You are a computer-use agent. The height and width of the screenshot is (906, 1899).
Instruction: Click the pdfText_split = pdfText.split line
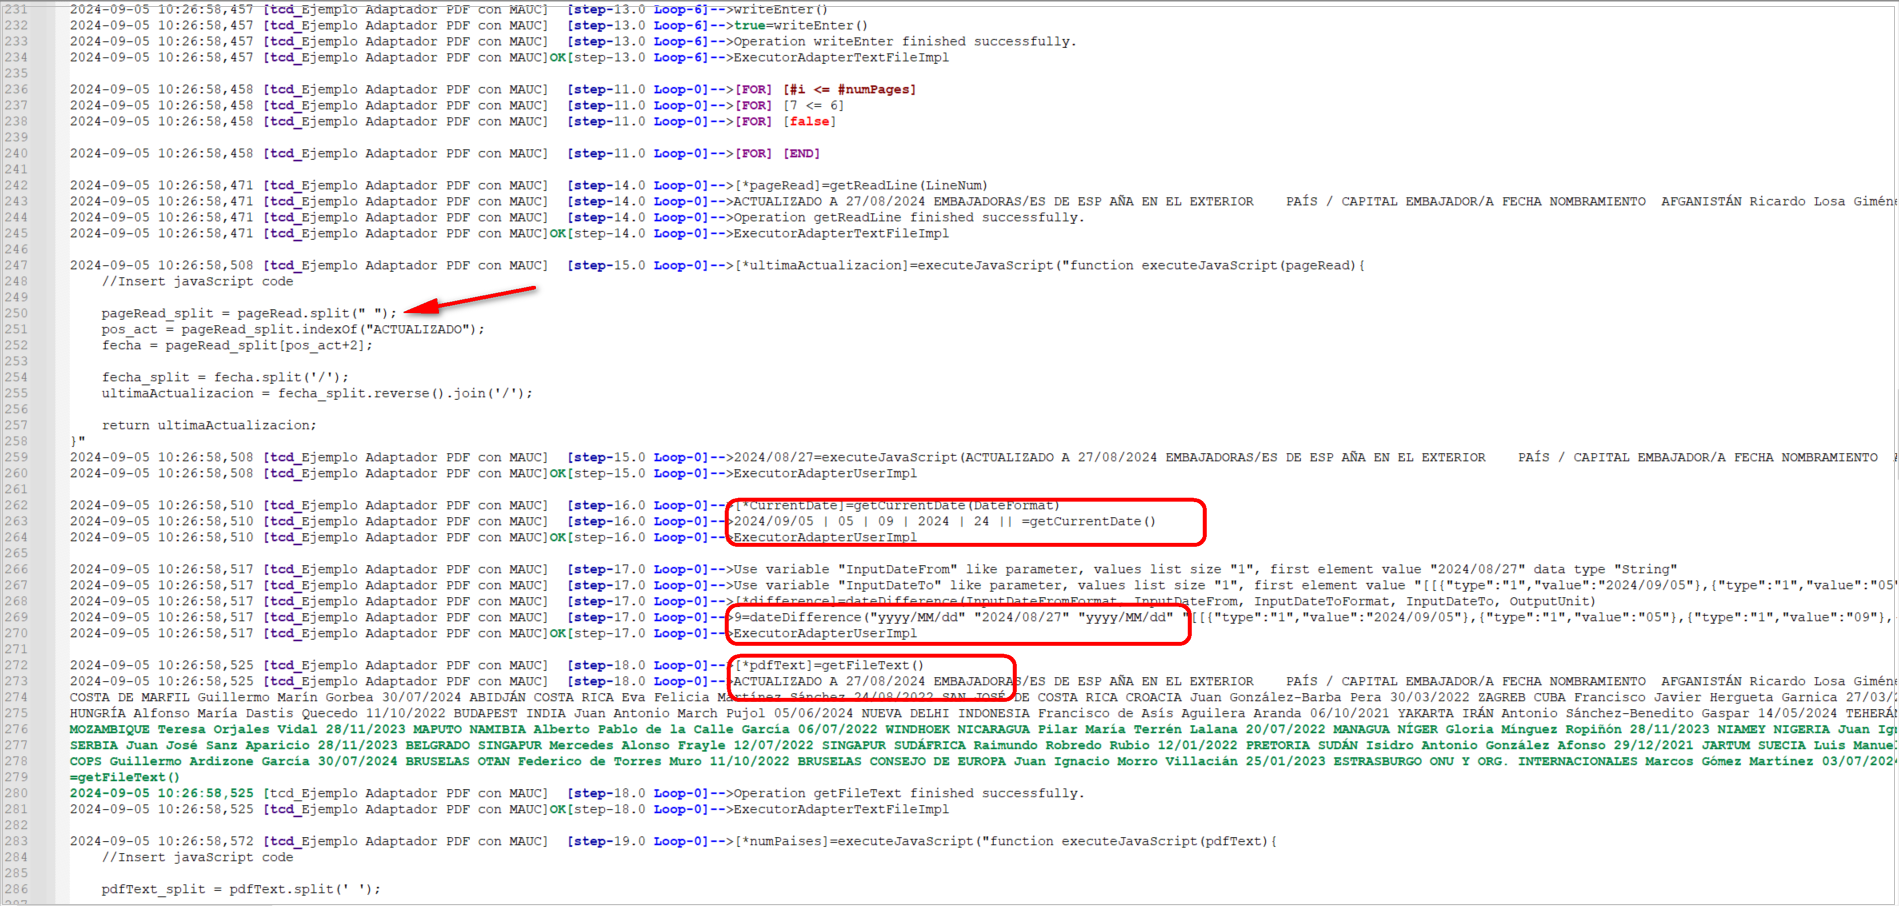pos(240,889)
